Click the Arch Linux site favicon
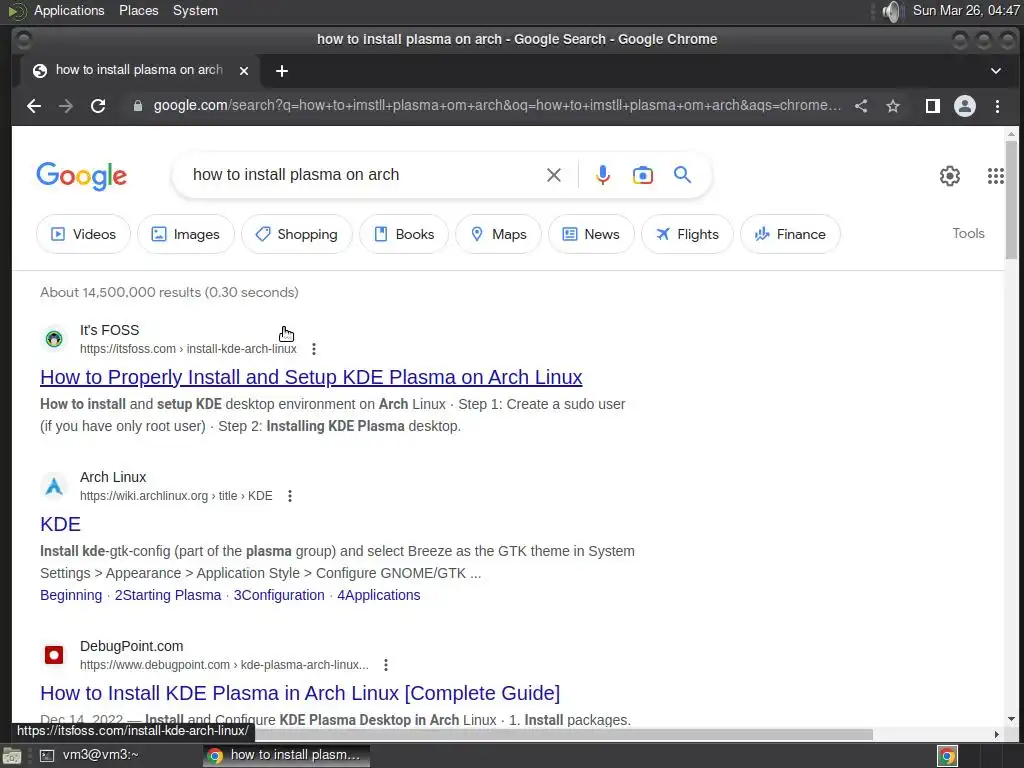 click(x=54, y=486)
